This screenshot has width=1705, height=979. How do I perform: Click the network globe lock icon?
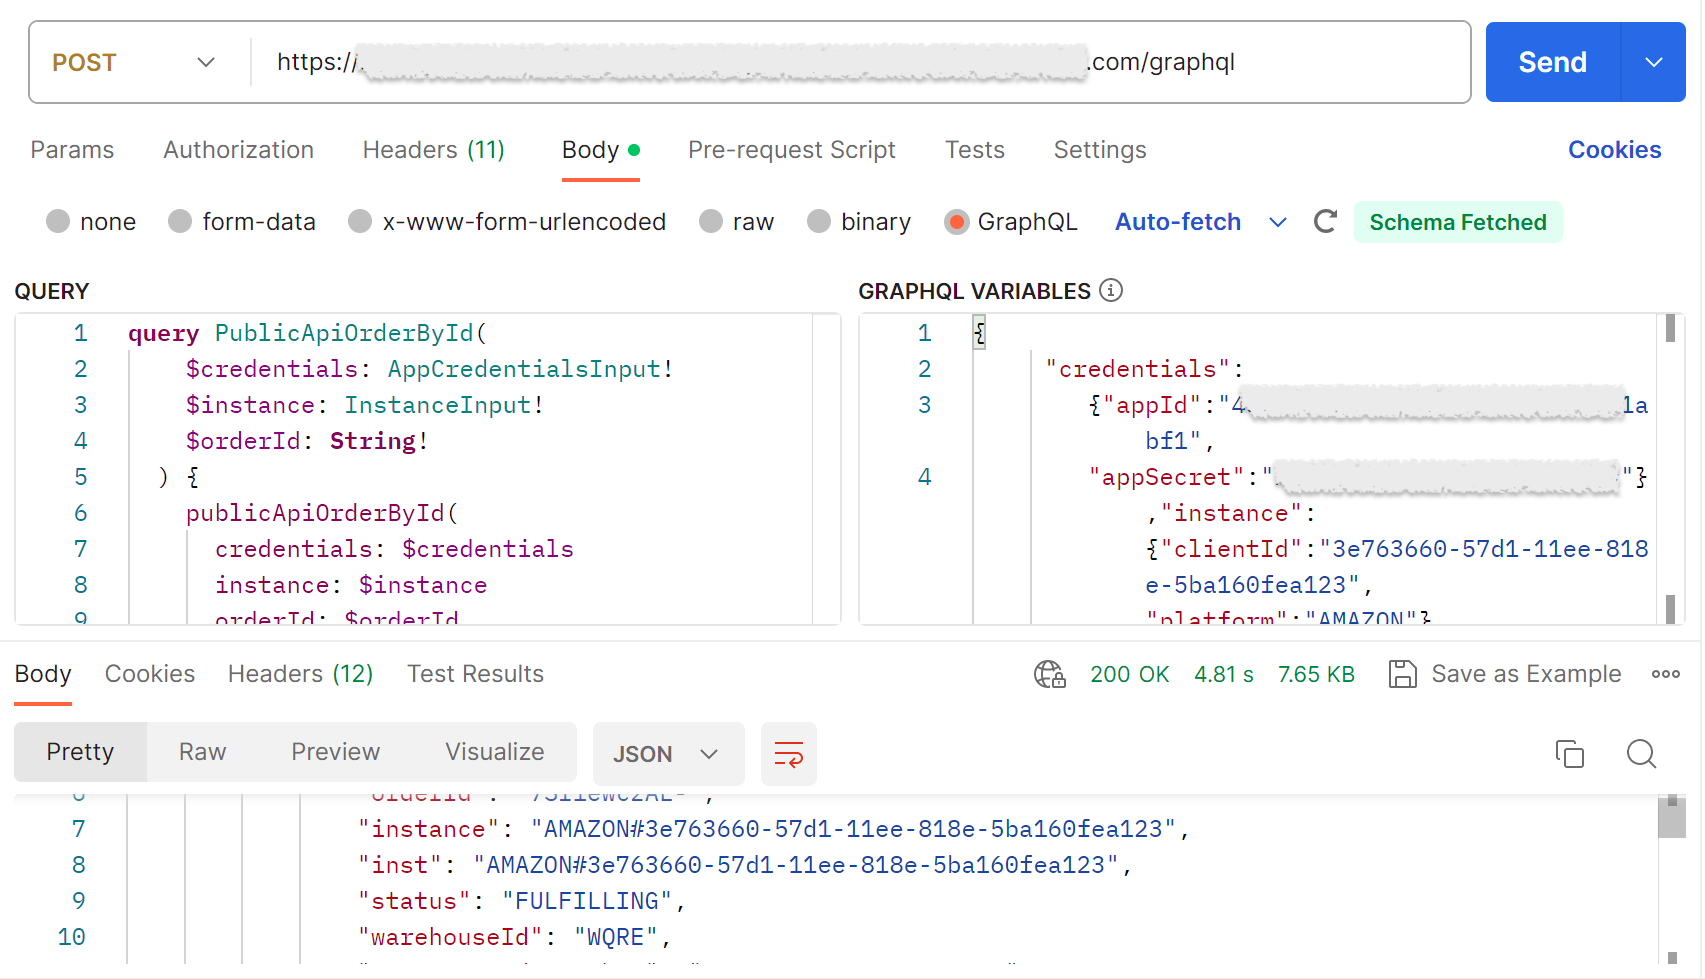[1049, 675]
